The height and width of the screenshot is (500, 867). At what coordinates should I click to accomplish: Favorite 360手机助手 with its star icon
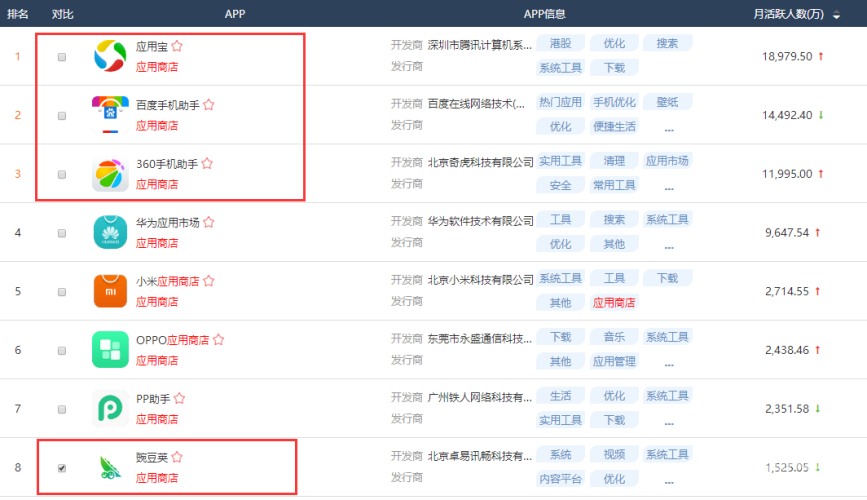pos(207,163)
